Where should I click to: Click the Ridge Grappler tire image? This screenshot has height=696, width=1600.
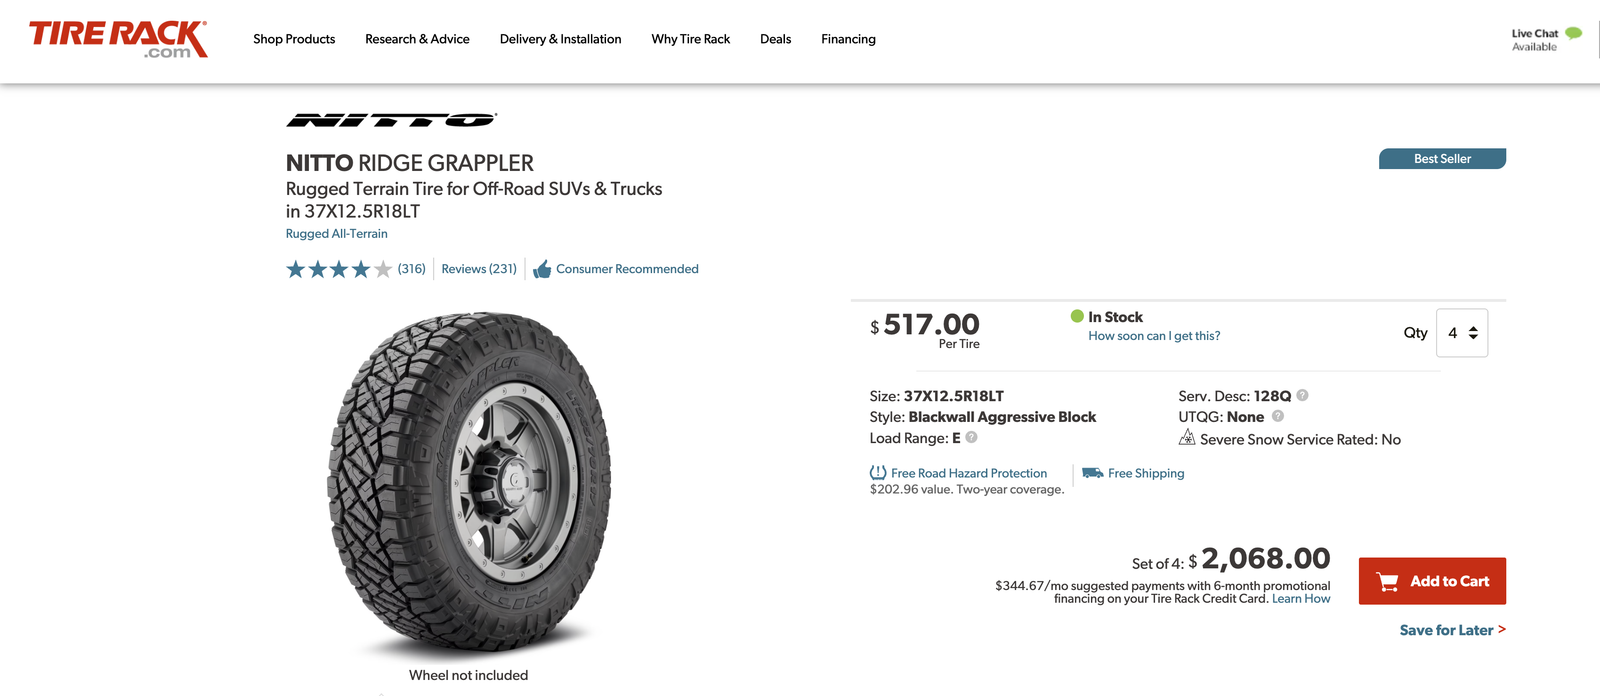[469, 483]
